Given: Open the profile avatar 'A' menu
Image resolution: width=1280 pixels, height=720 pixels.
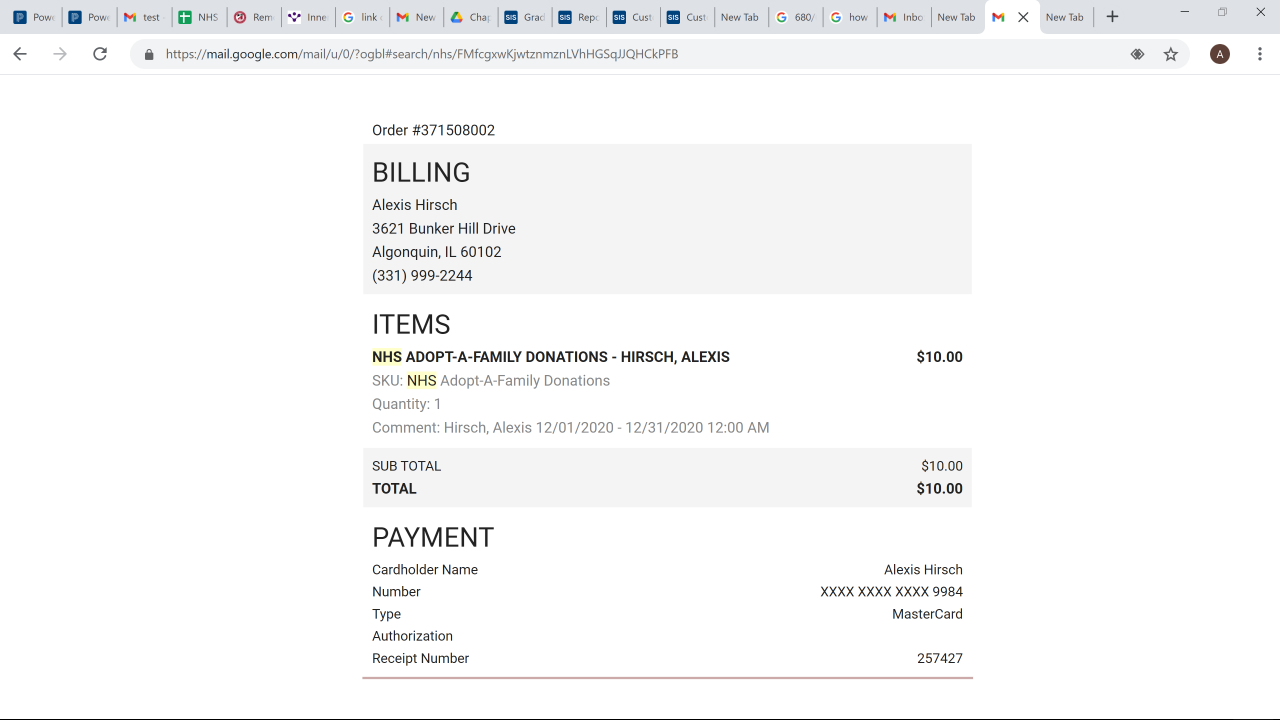Looking at the screenshot, I should point(1219,54).
